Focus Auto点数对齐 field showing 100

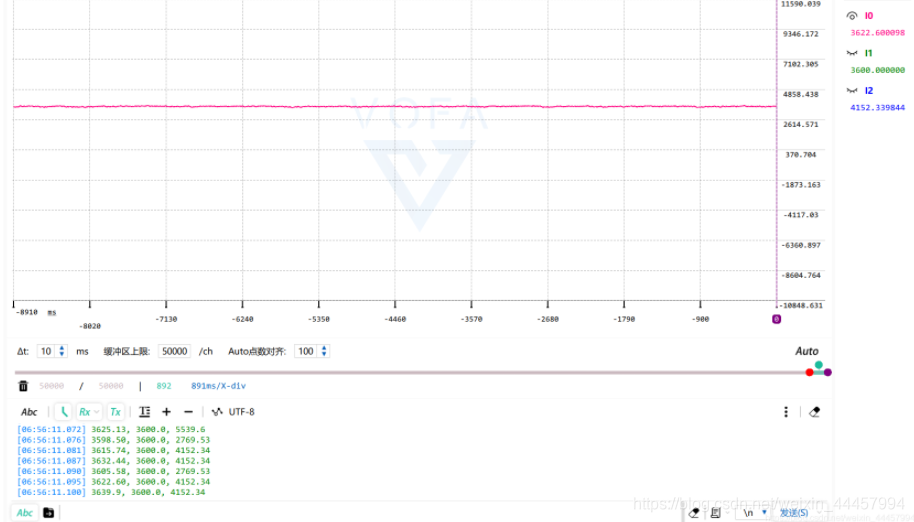306,351
